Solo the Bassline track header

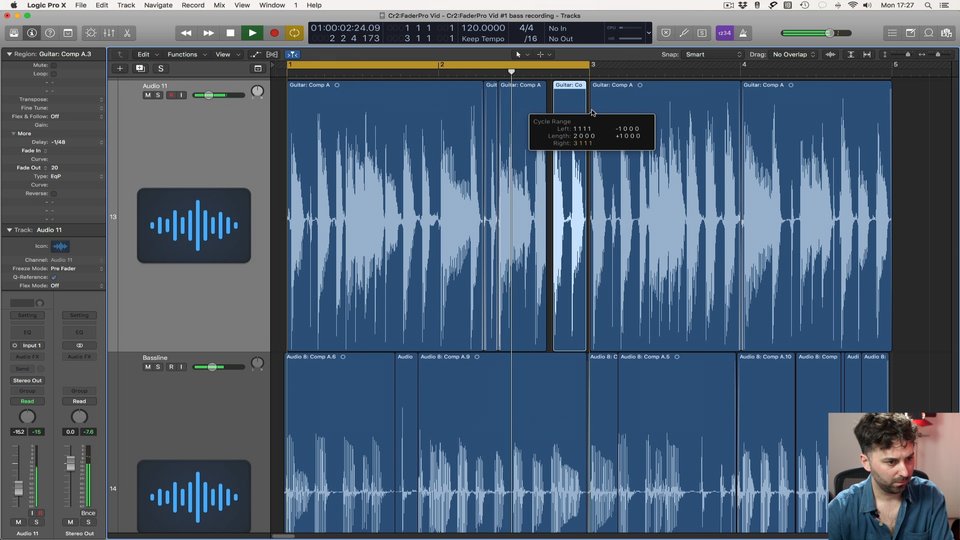coord(158,367)
